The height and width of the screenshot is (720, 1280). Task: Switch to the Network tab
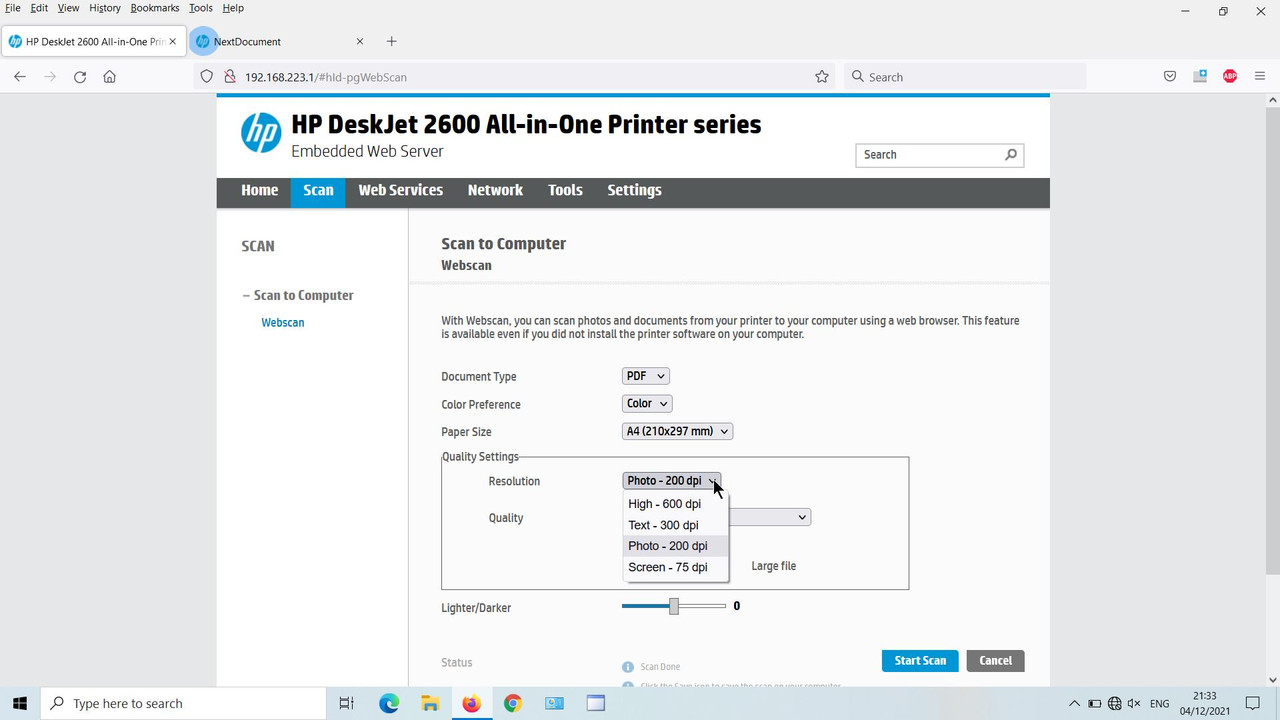point(495,190)
